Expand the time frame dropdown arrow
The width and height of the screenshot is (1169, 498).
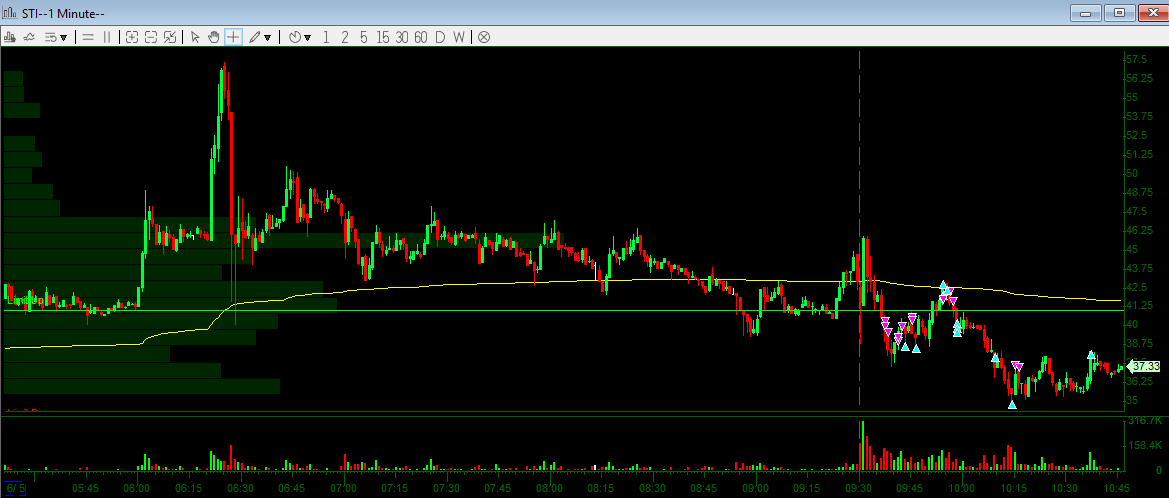coord(308,37)
